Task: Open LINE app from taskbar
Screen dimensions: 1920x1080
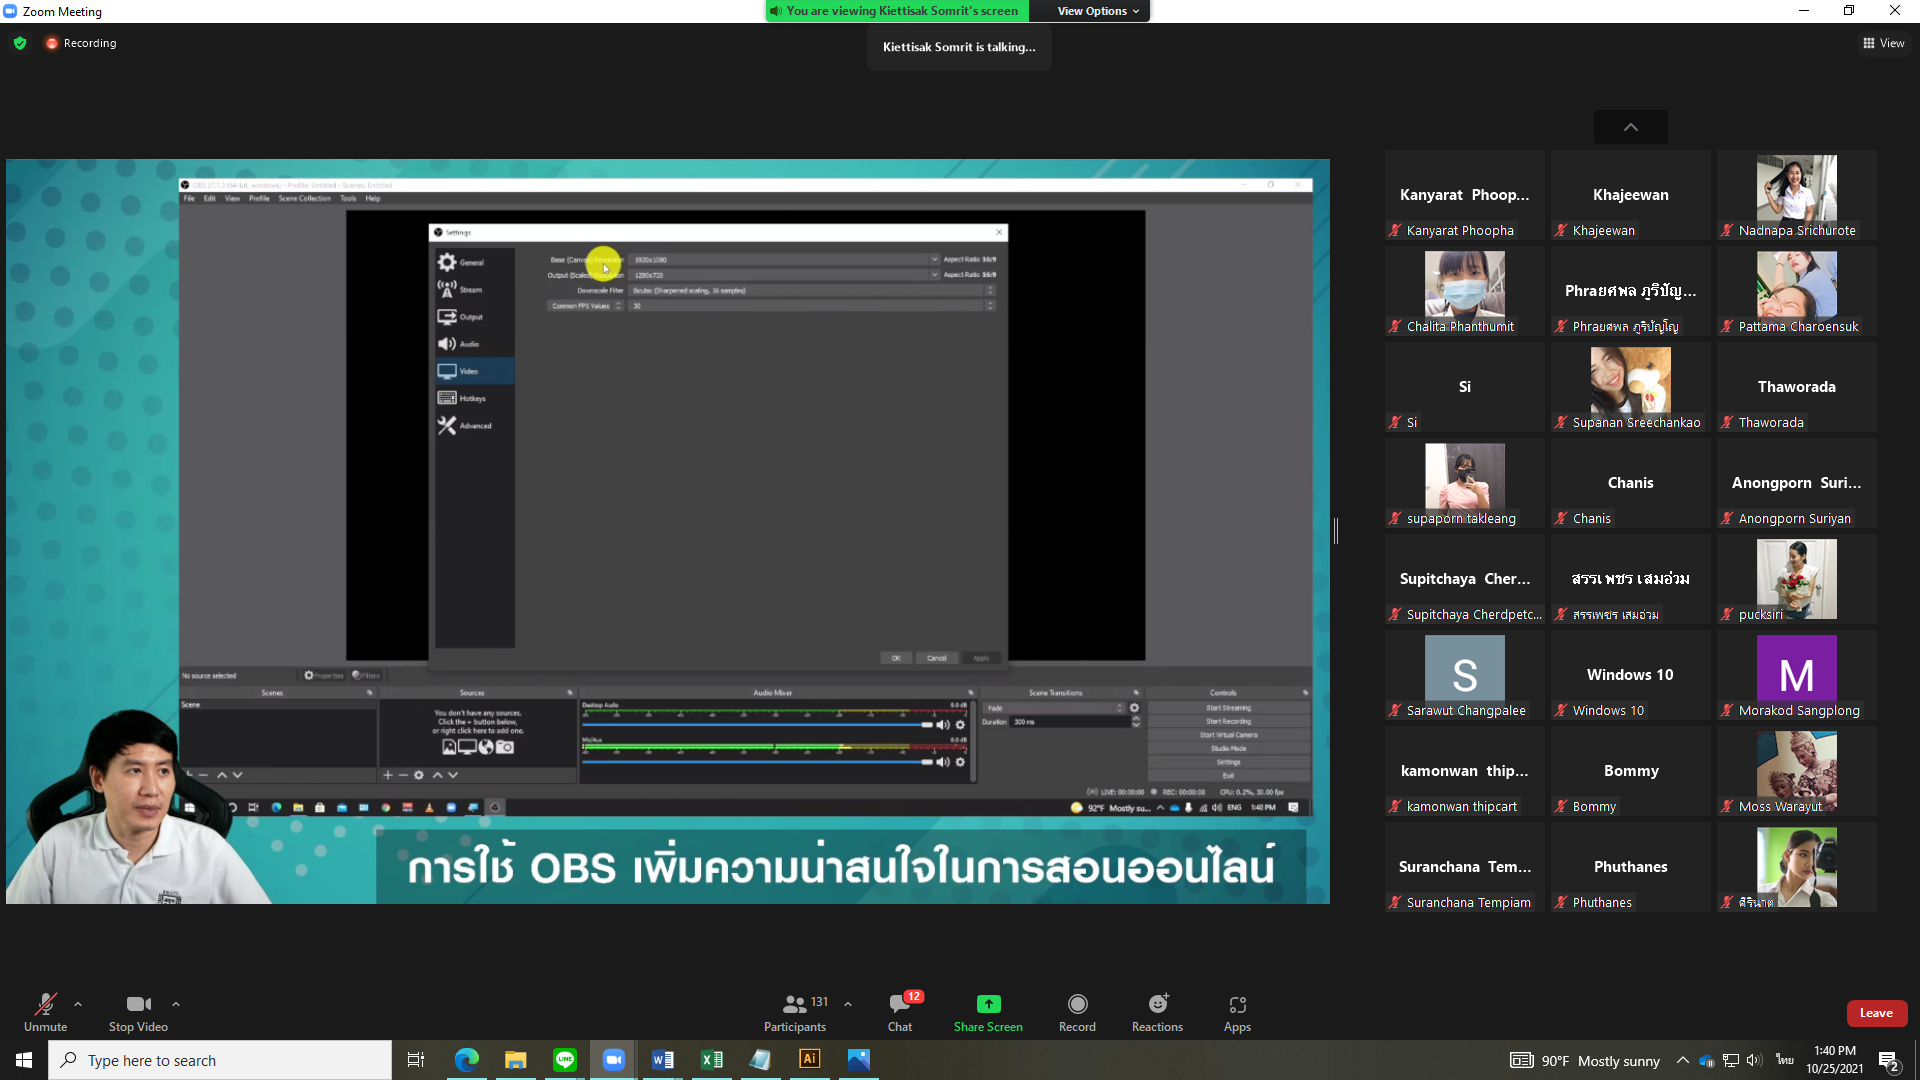Action: point(565,1060)
